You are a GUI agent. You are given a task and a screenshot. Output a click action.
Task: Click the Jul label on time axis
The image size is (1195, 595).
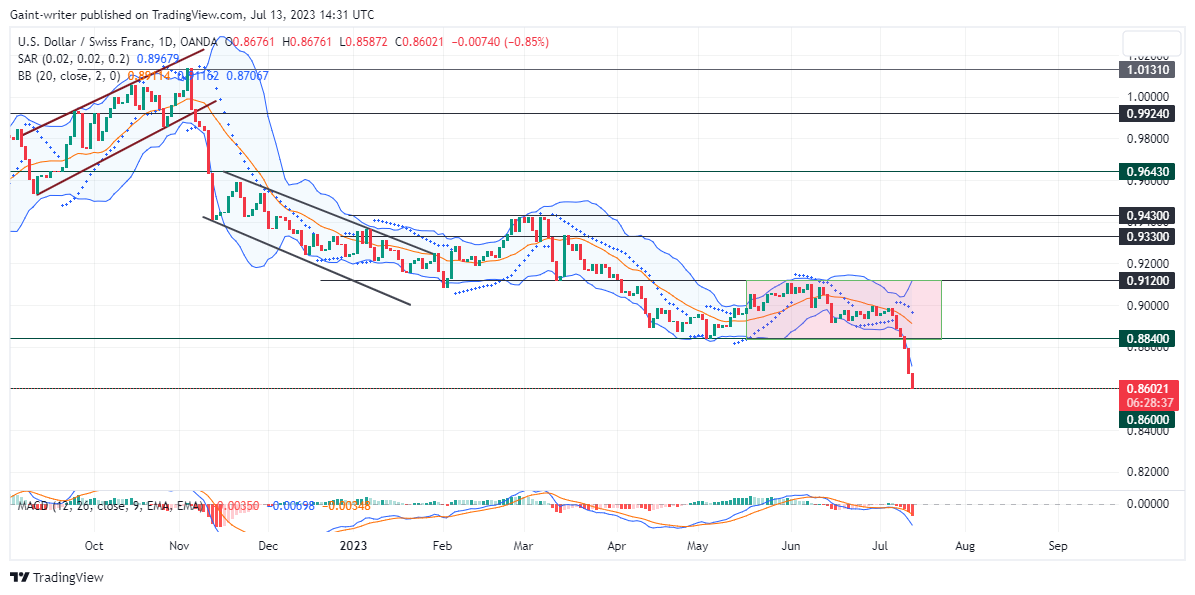(x=881, y=546)
